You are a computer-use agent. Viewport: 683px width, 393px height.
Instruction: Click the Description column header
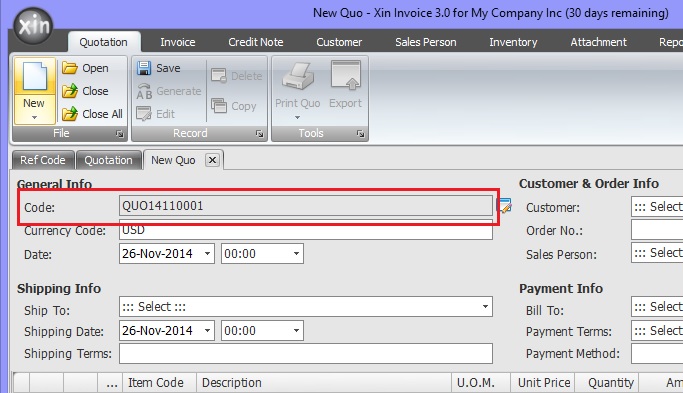pyautogui.click(x=324, y=383)
